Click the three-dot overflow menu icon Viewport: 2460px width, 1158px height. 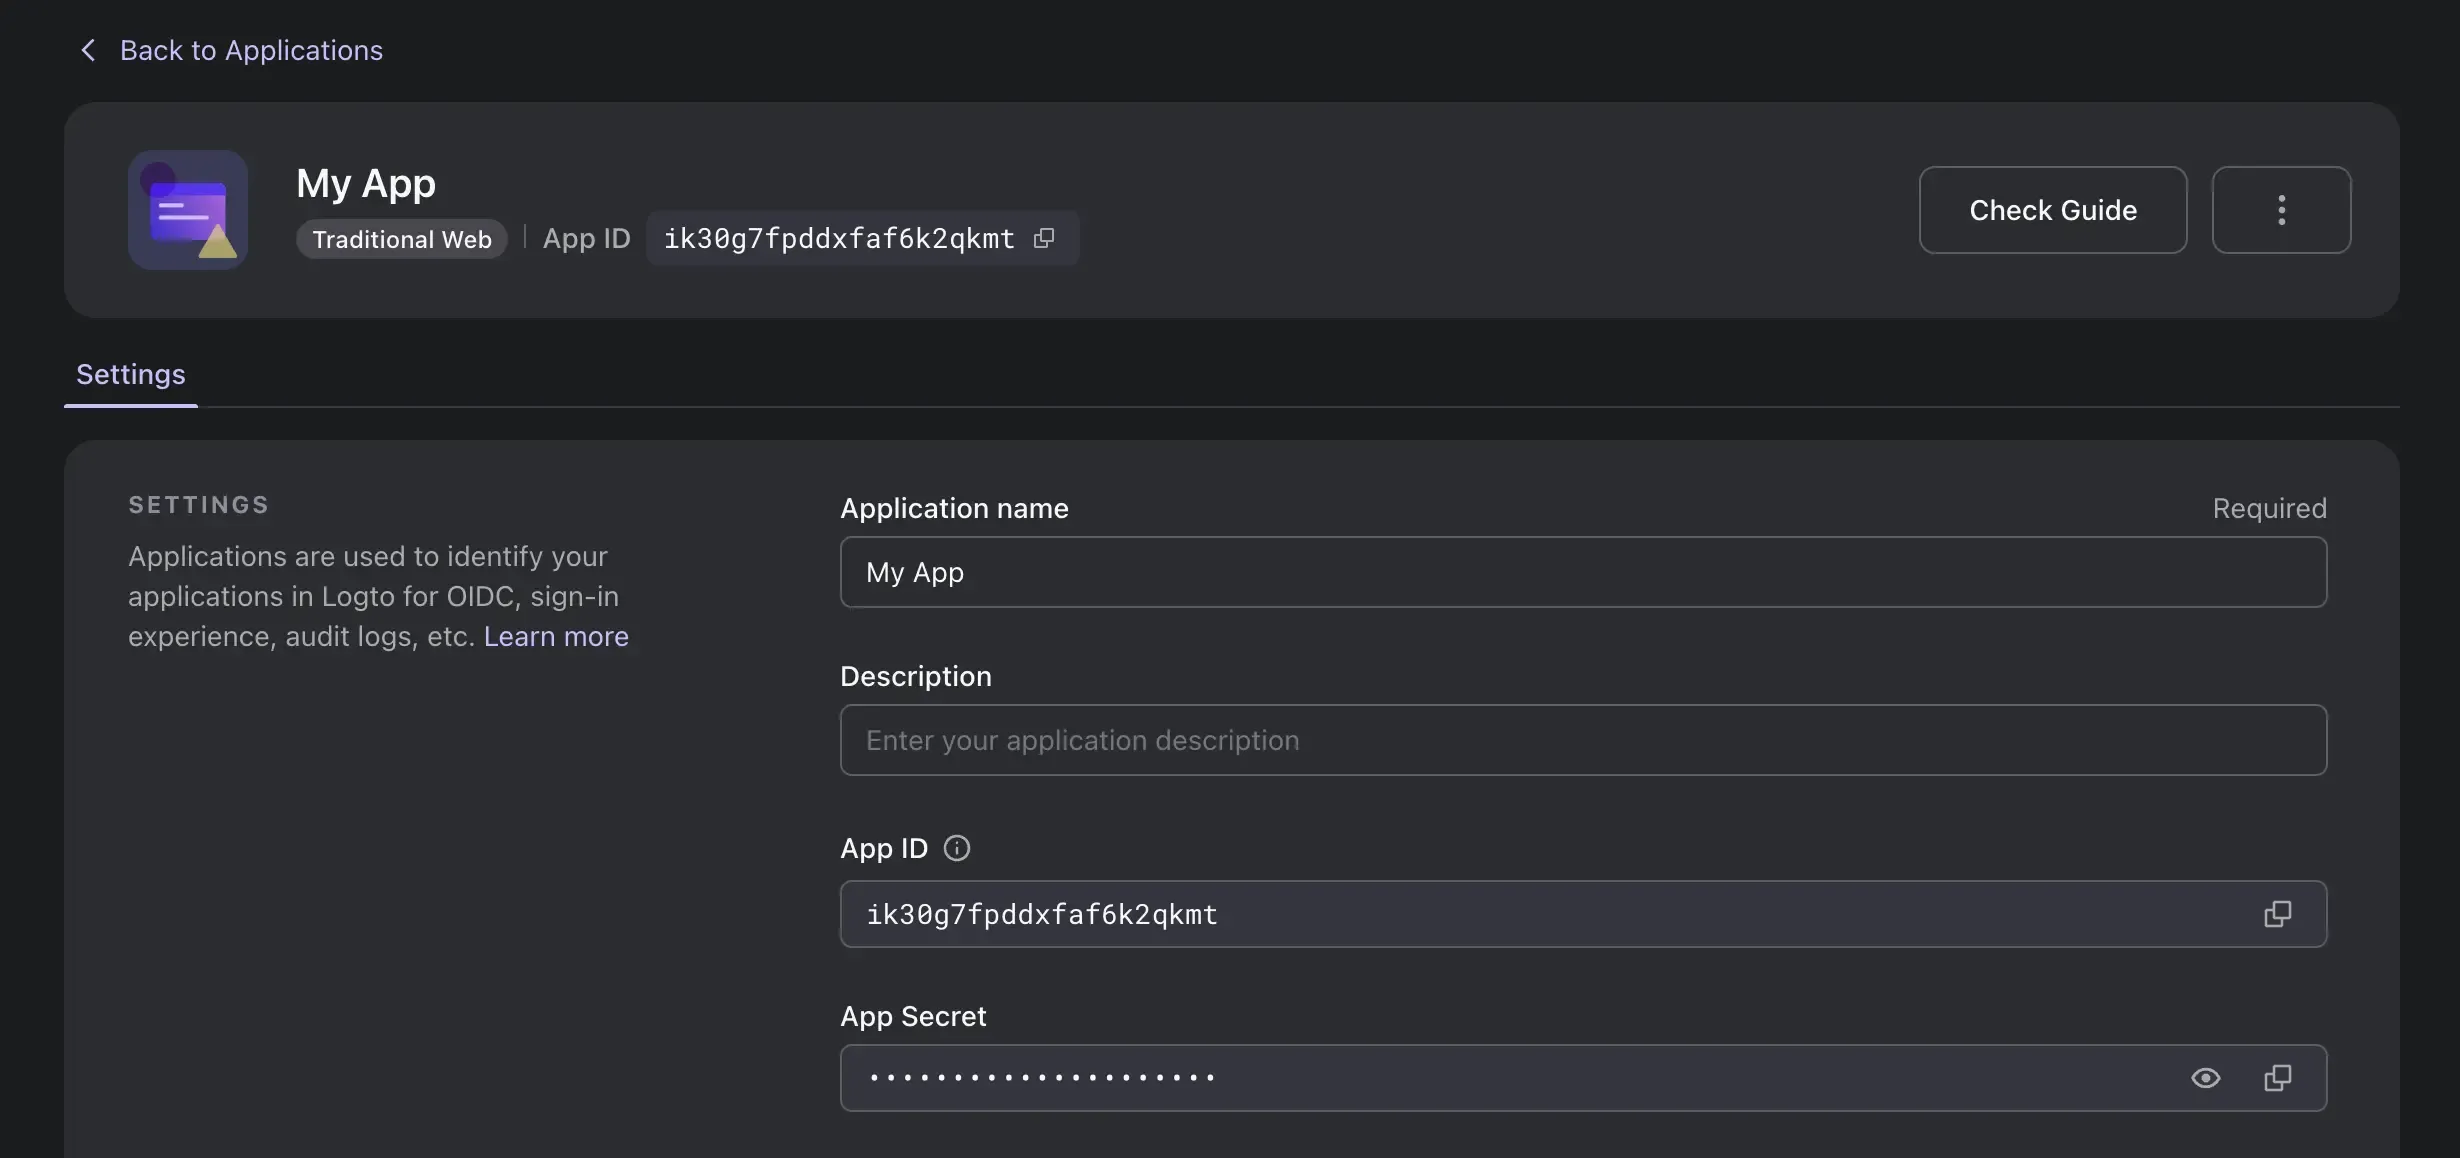2283,209
